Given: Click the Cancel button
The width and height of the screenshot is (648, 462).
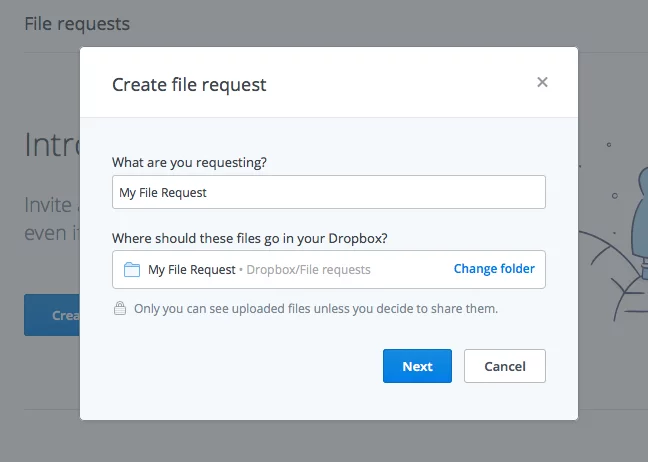Looking at the screenshot, I should pos(505,366).
